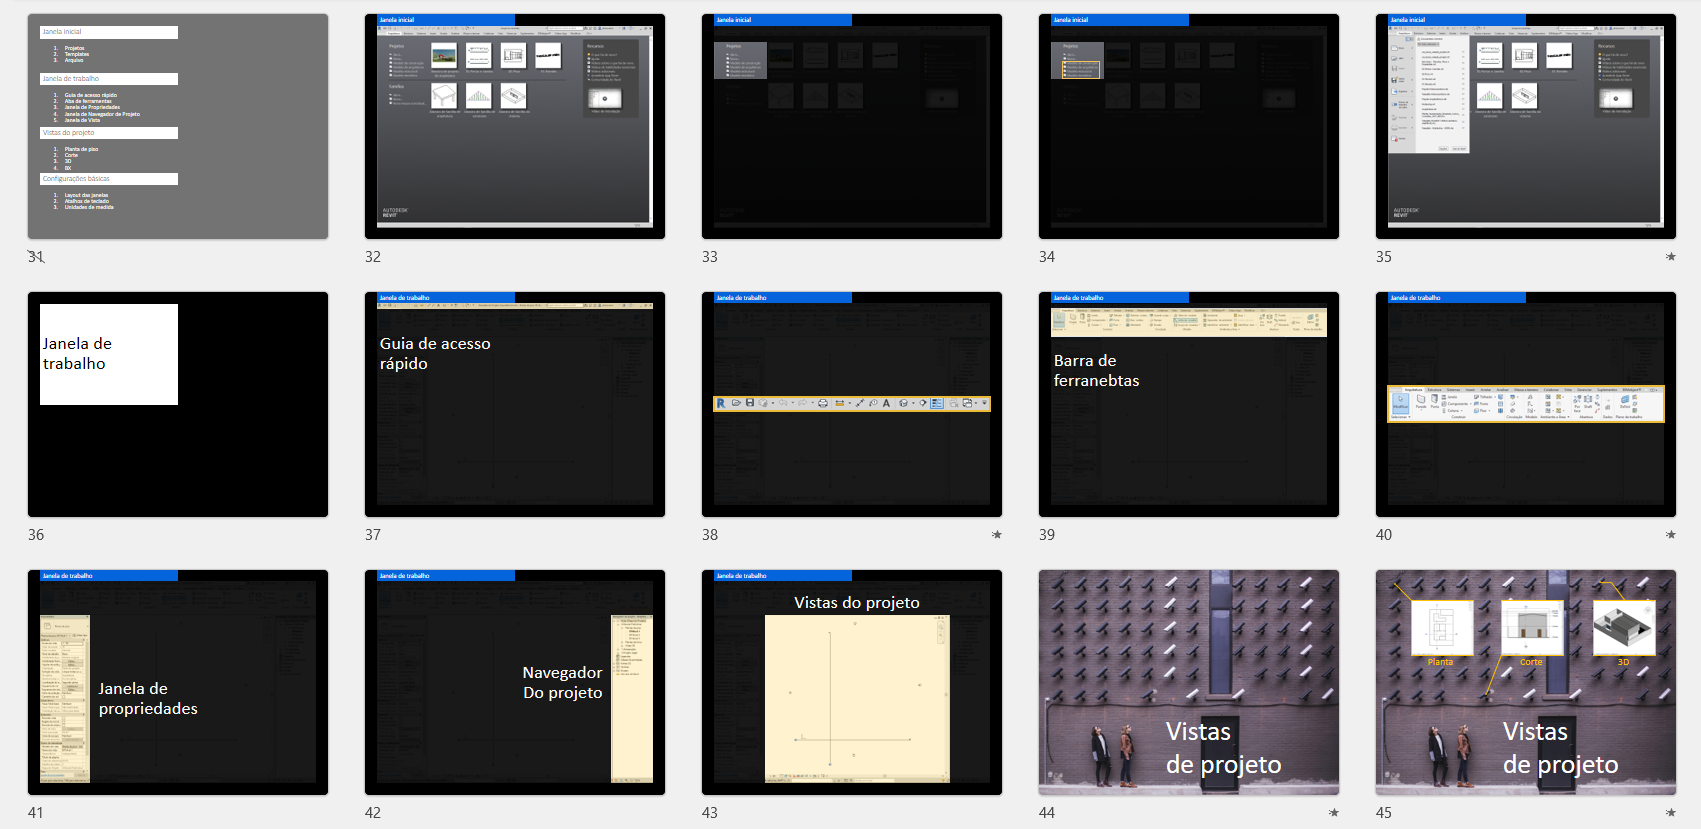Select slide 35 with the open file menu
The image size is (1701, 829).
click(1526, 126)
